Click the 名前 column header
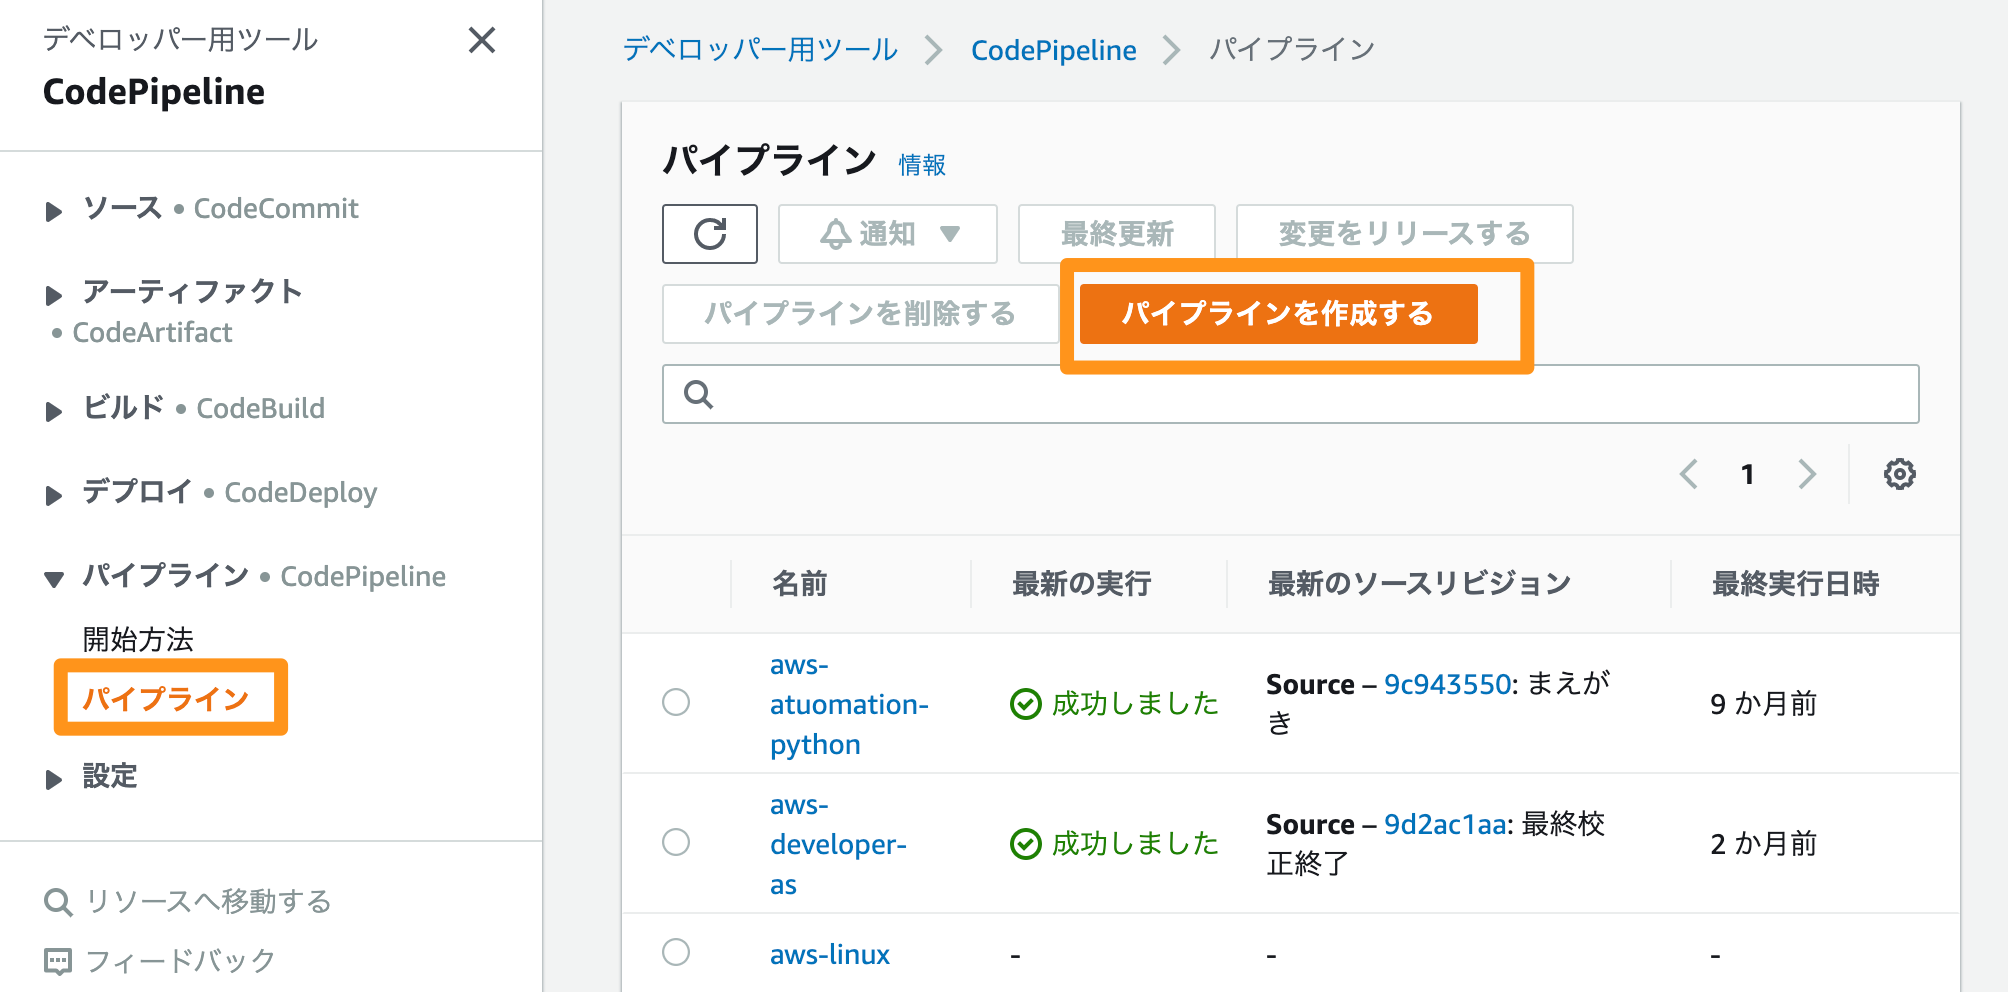This screenshot has width=2008, height=992. coord(800,583)
